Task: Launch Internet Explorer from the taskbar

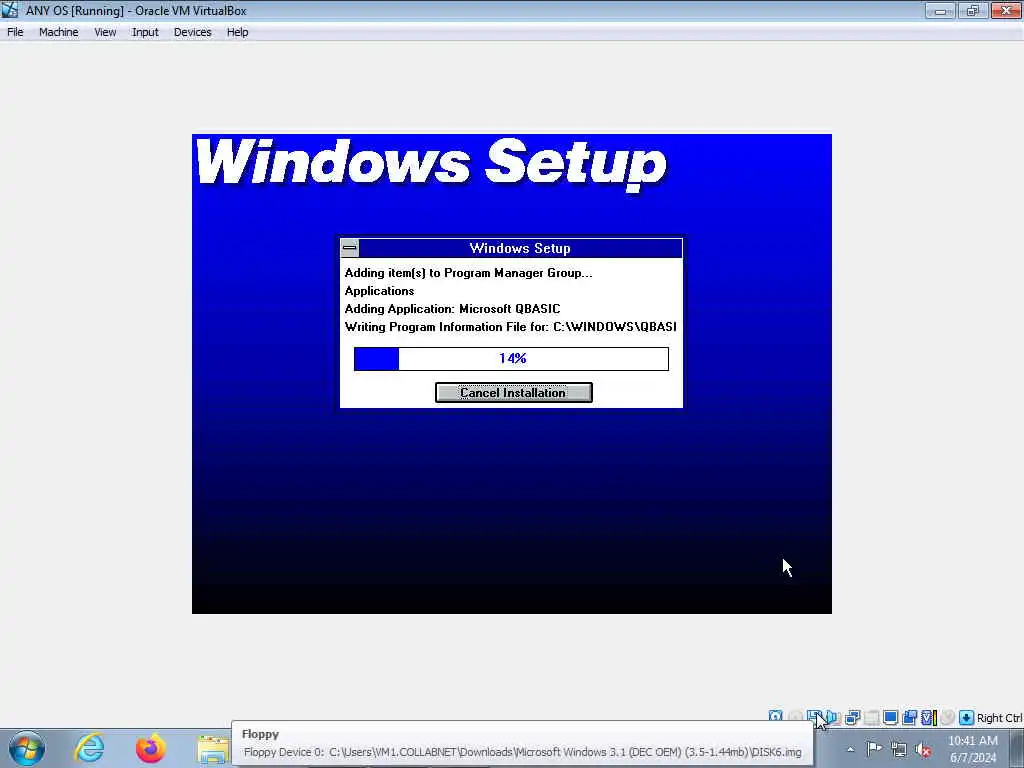Action: point(89,748)
